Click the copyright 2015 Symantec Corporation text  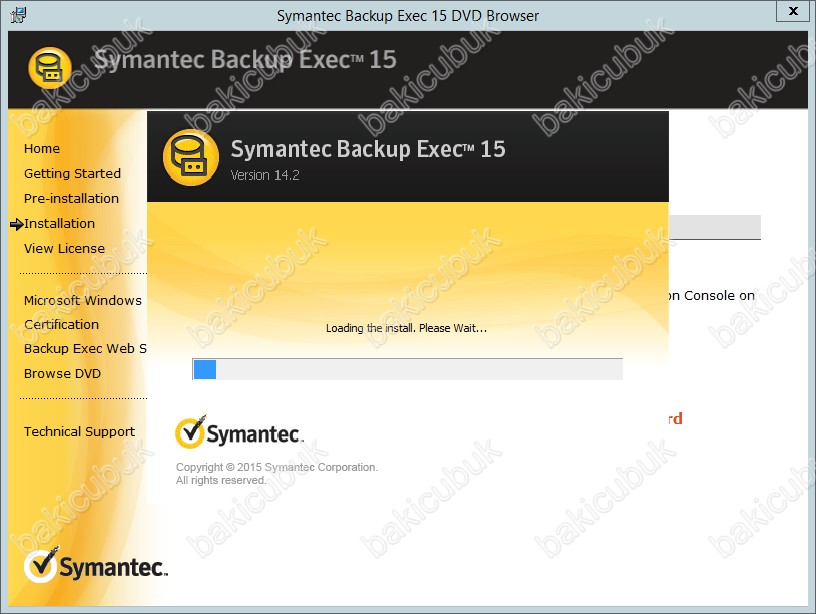pos(277,467)
